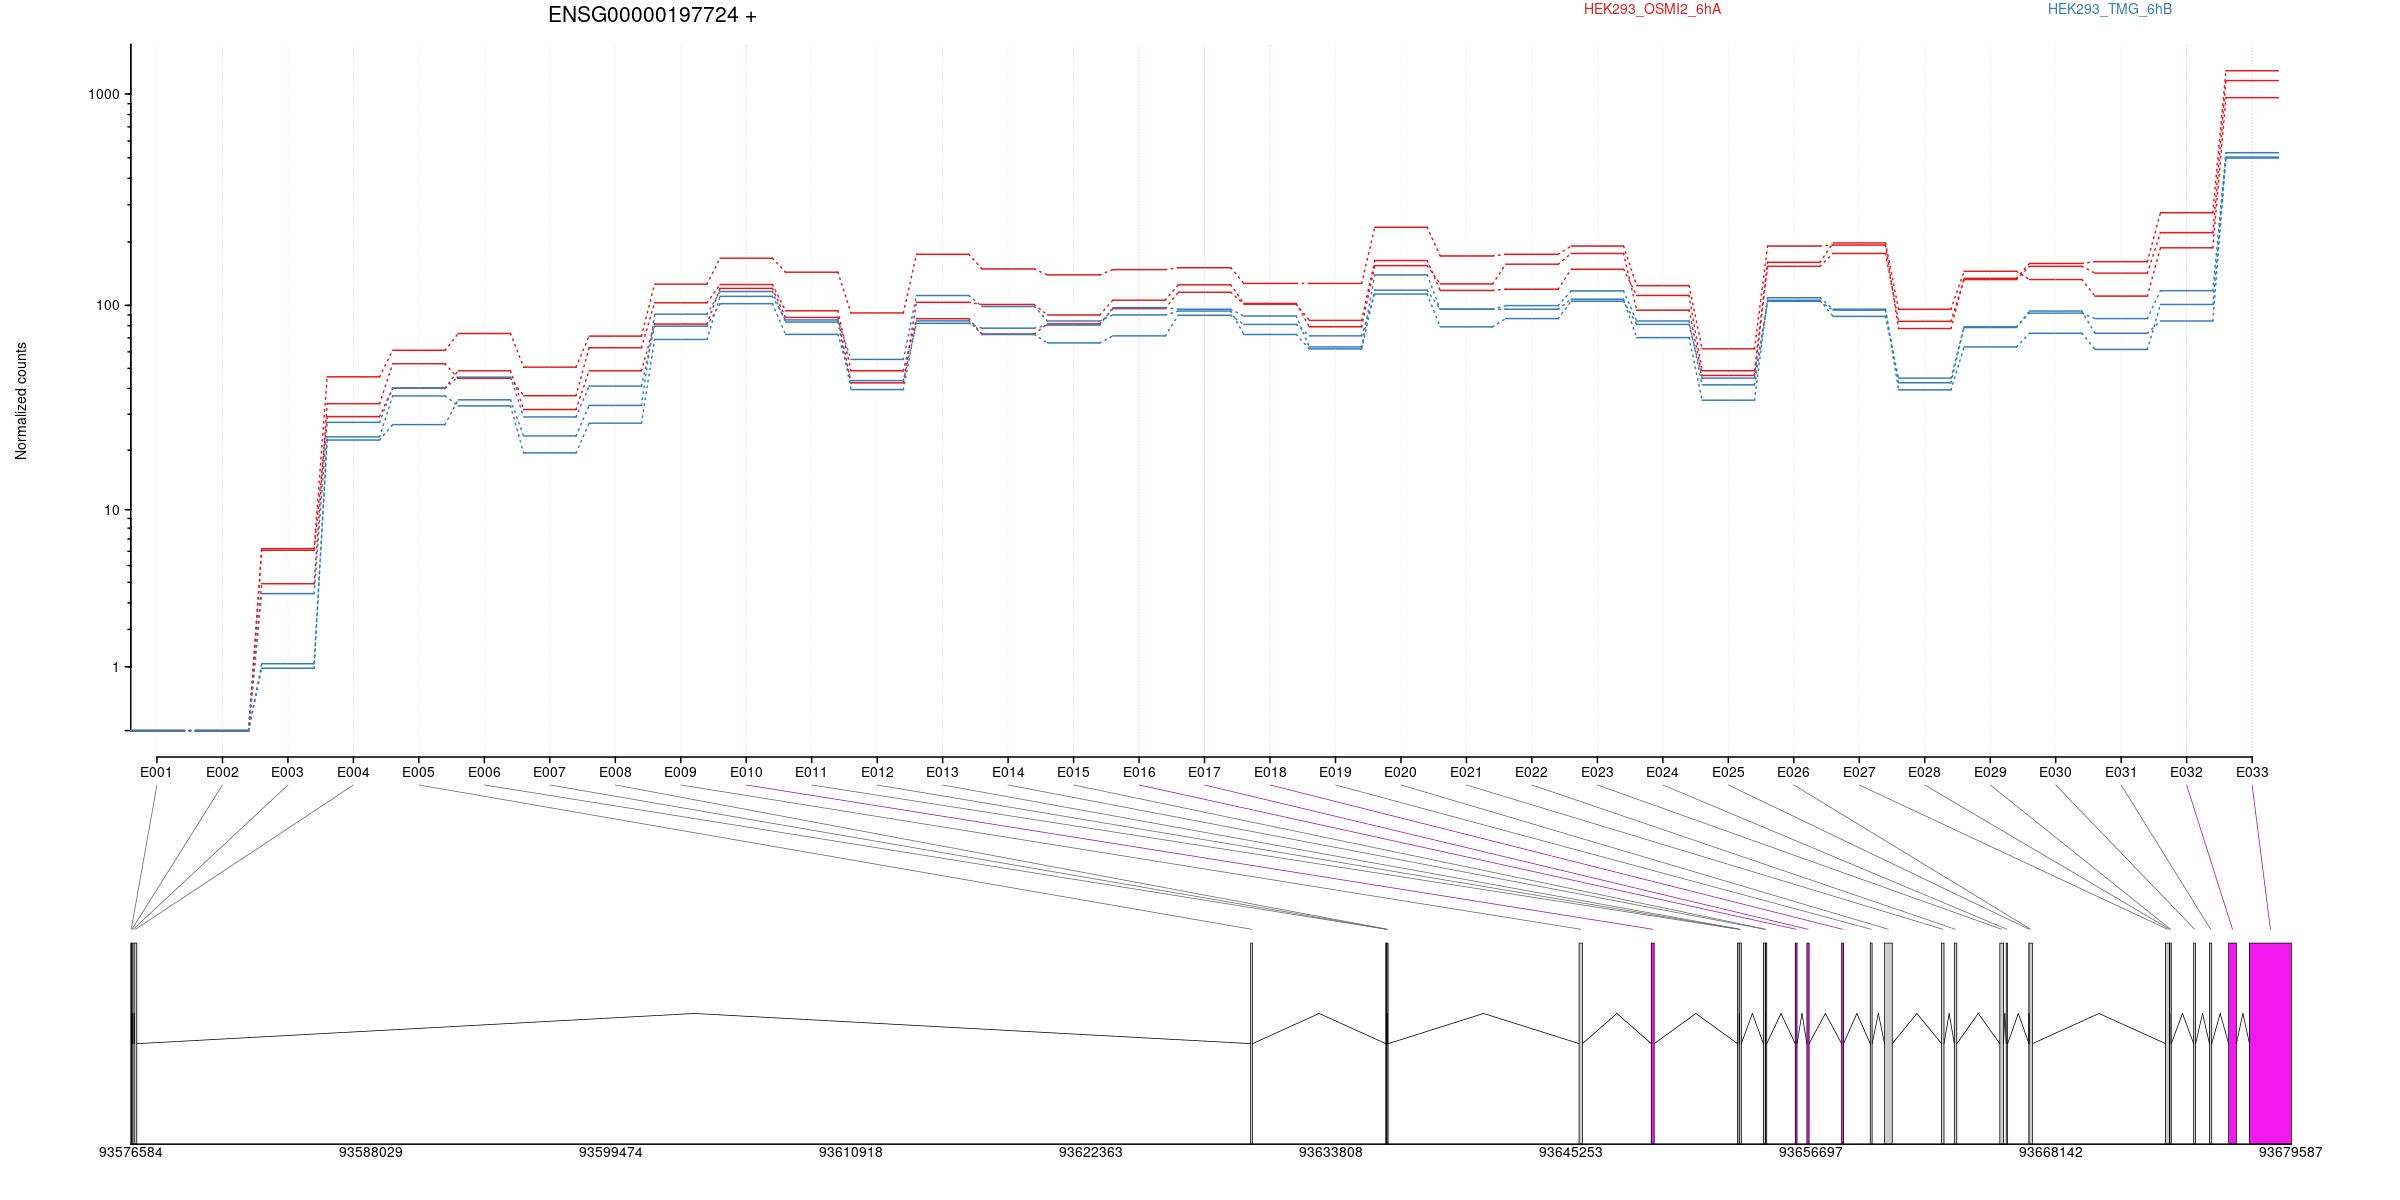The height and width of the screenshot is (1200, 2400).
Task: Select exon label E029
Action: point(1990,772)
